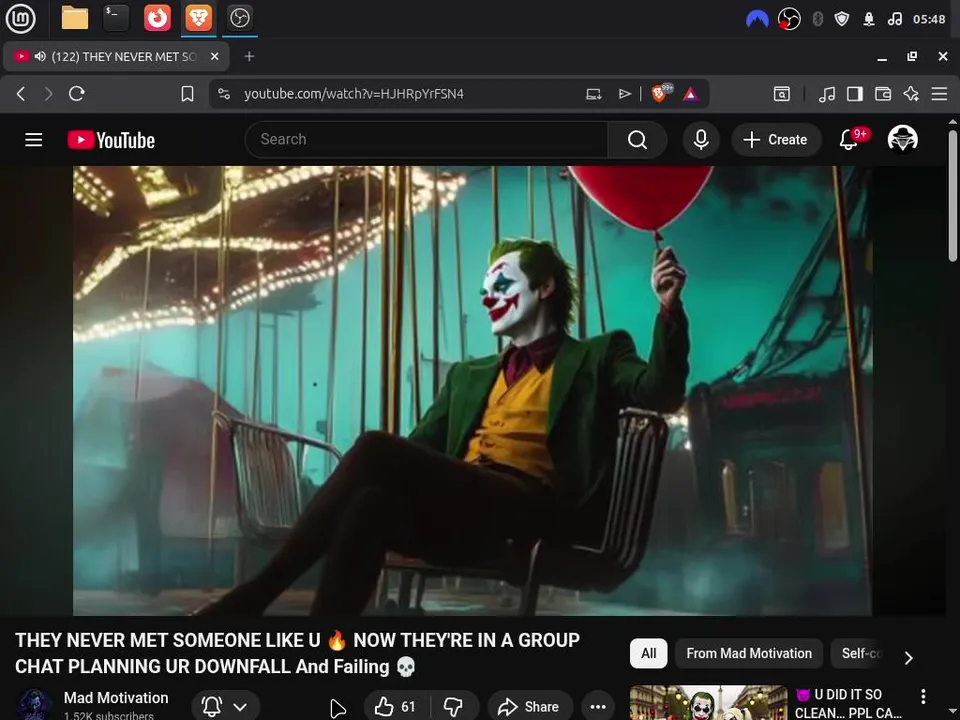Open the Bluetooth tray icon
960x720 pixels.
[x=817, y=19]
